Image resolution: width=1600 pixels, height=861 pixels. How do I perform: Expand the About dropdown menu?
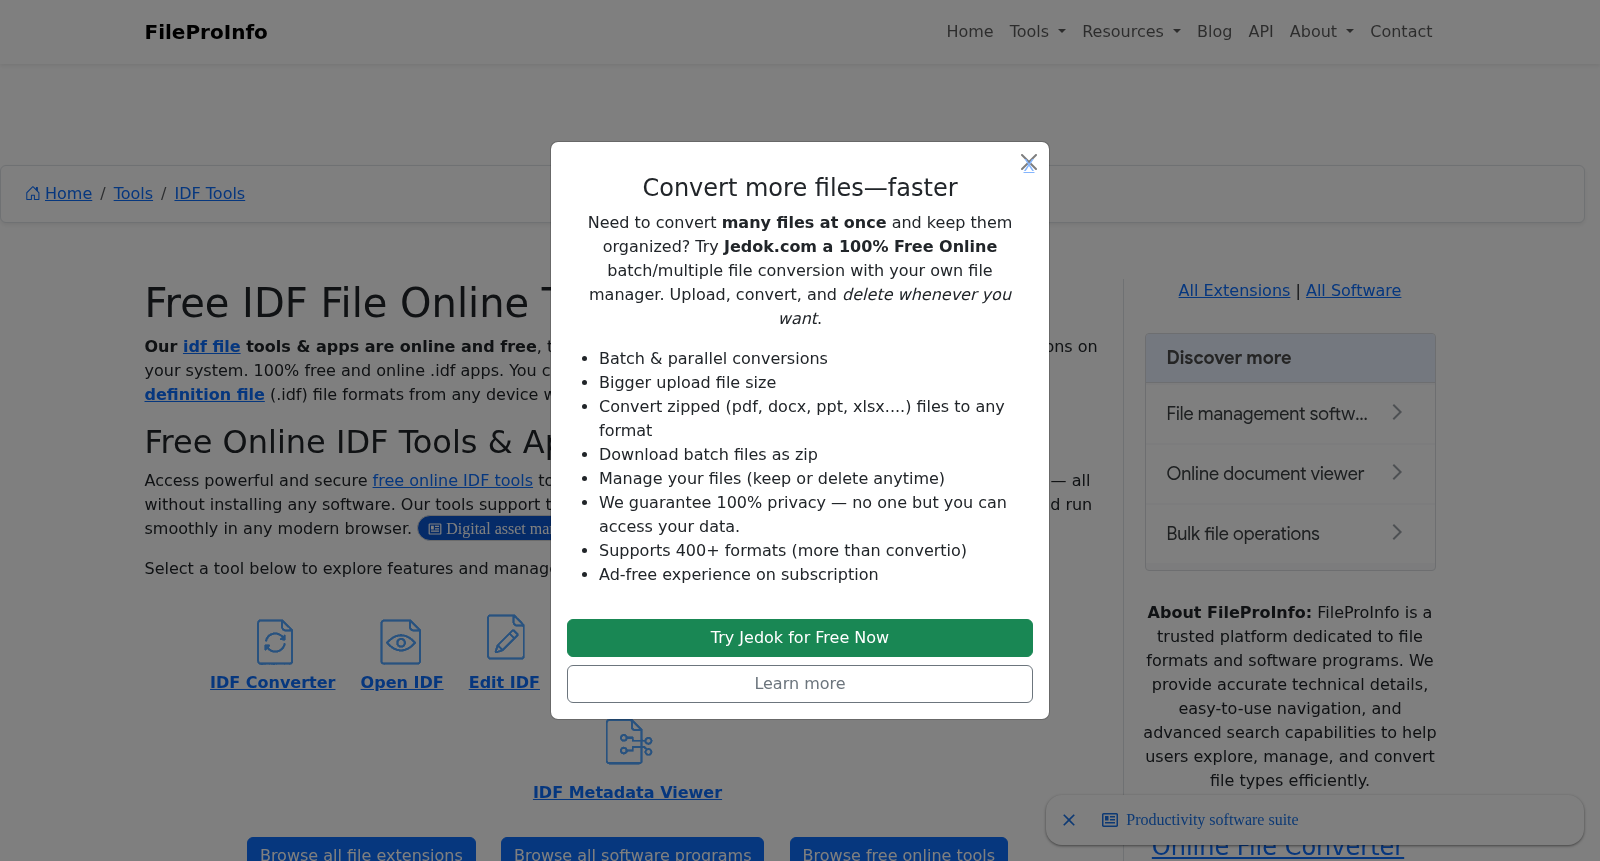coord(1322,32)
